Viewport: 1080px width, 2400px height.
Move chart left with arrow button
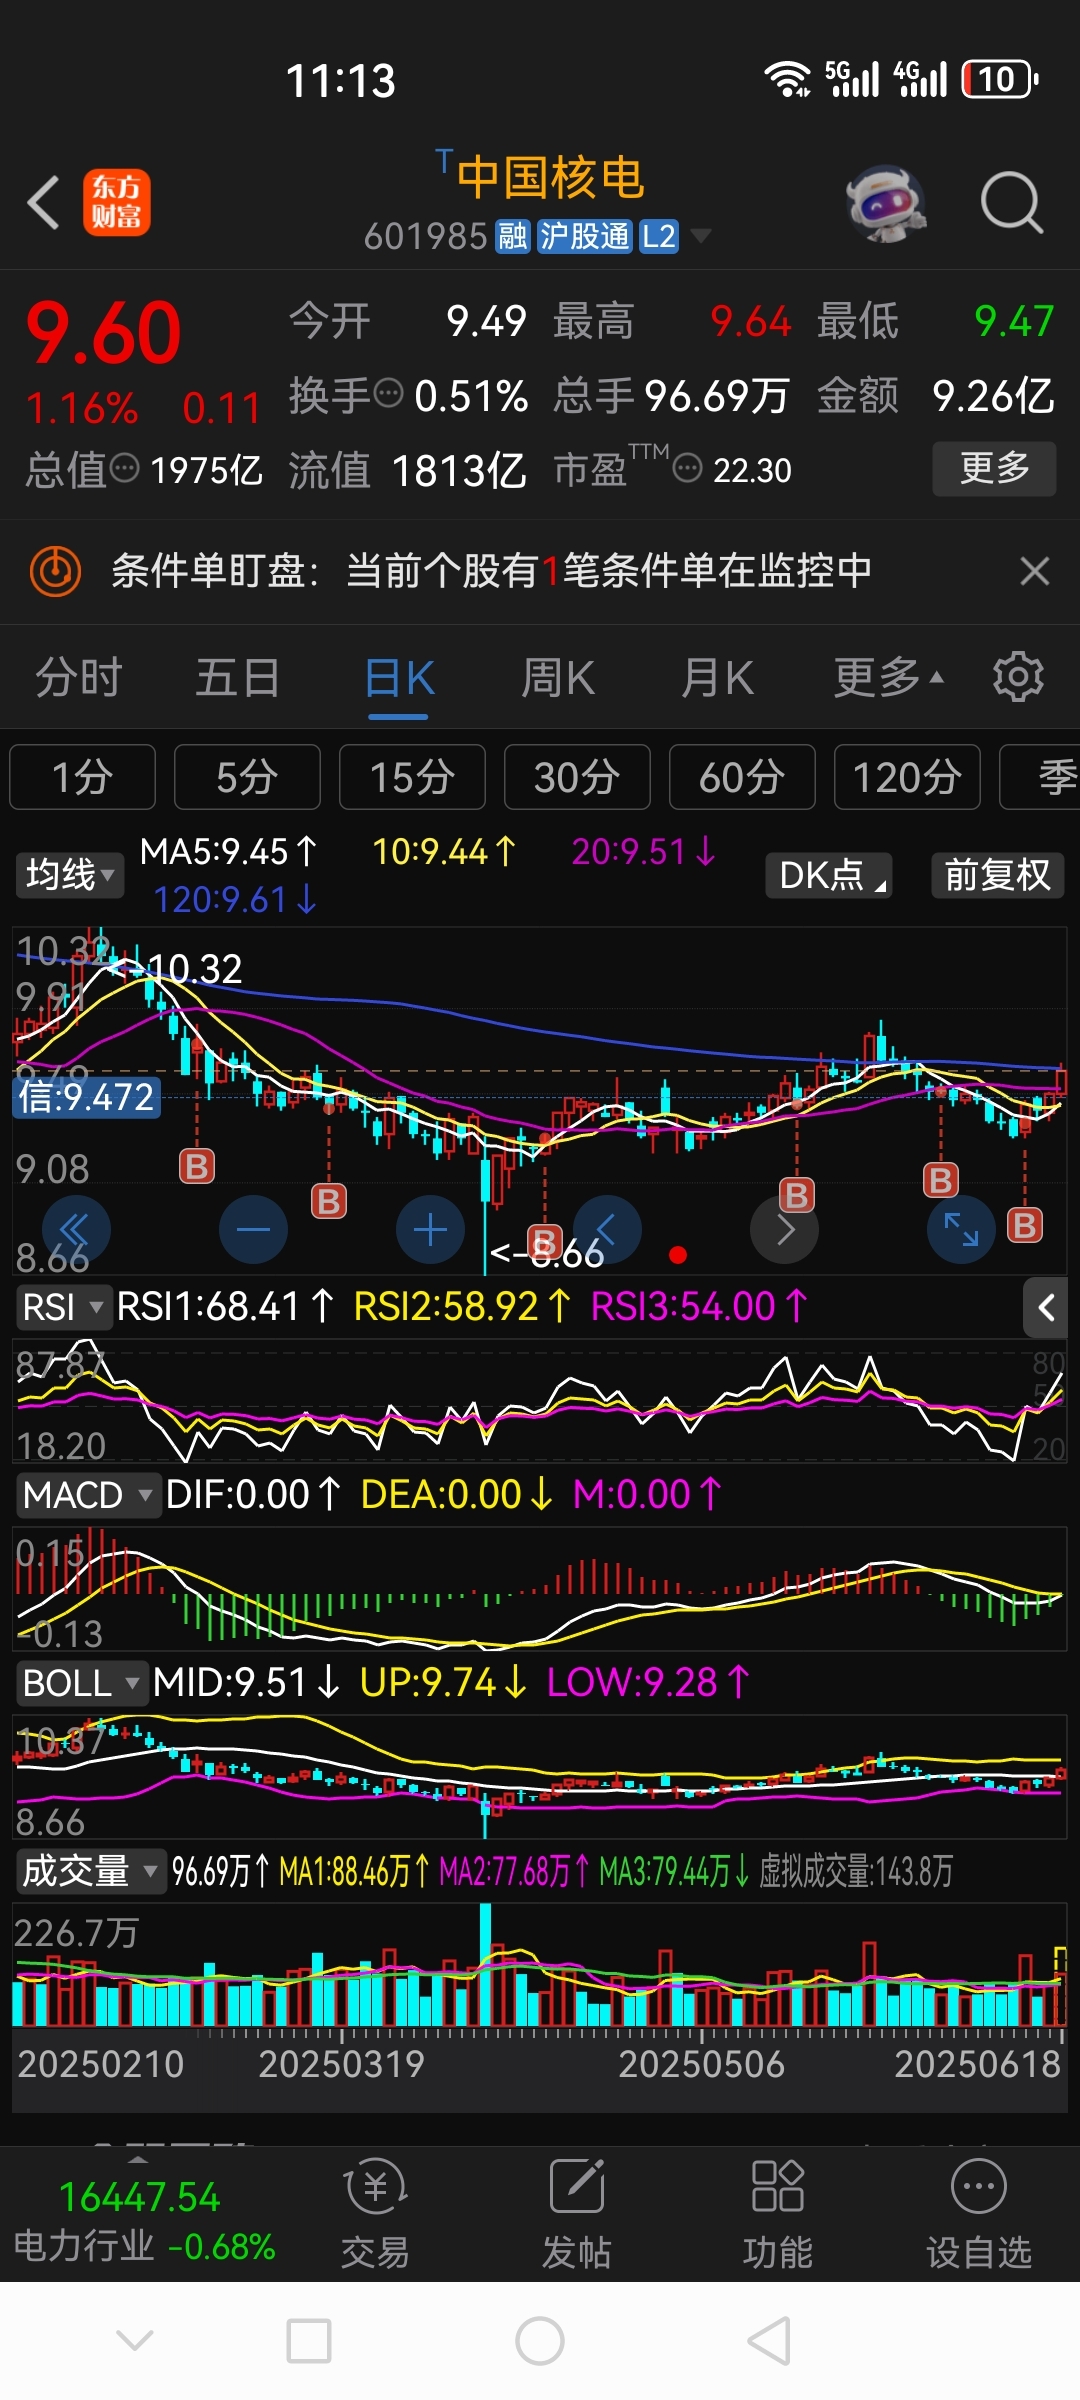click(607, 1229)
